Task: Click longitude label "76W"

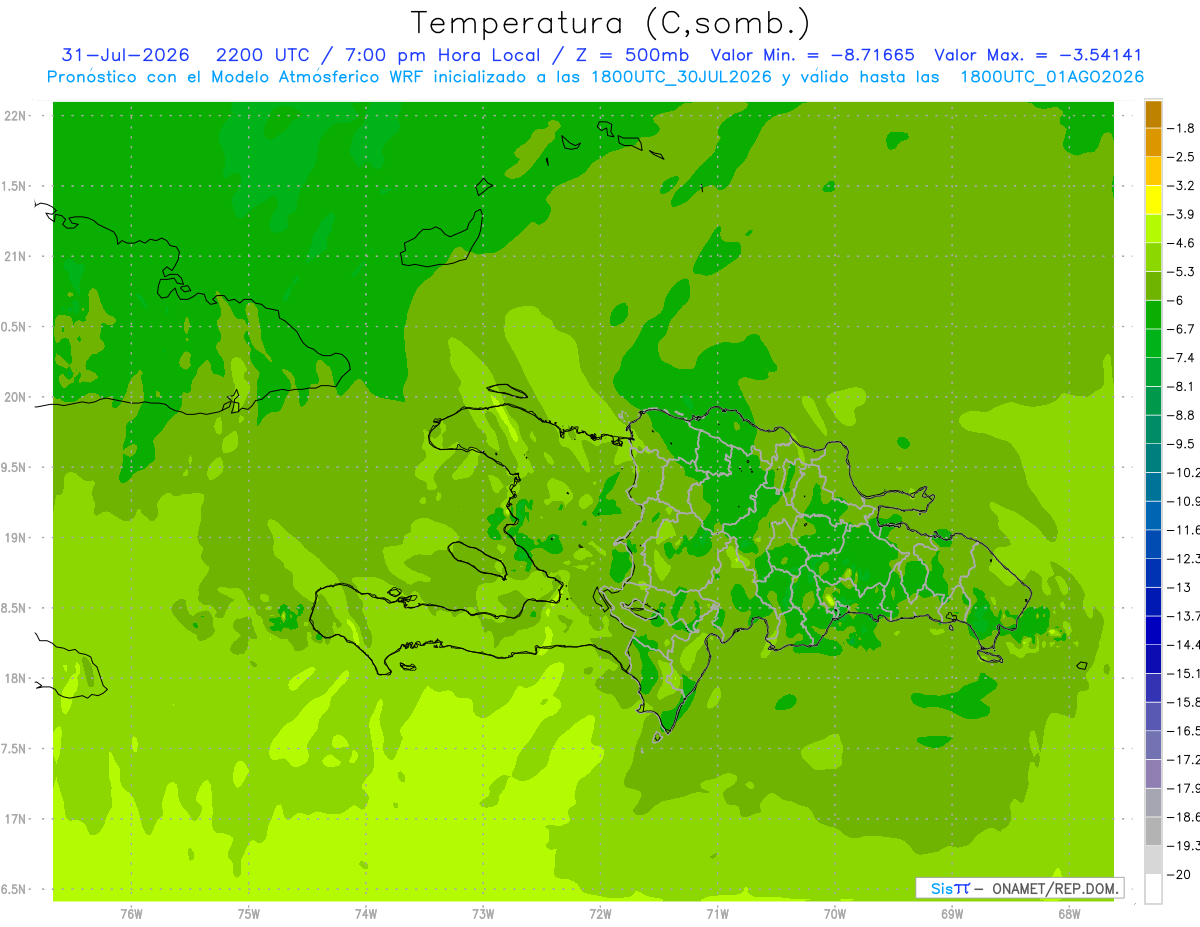Action: 131,914
